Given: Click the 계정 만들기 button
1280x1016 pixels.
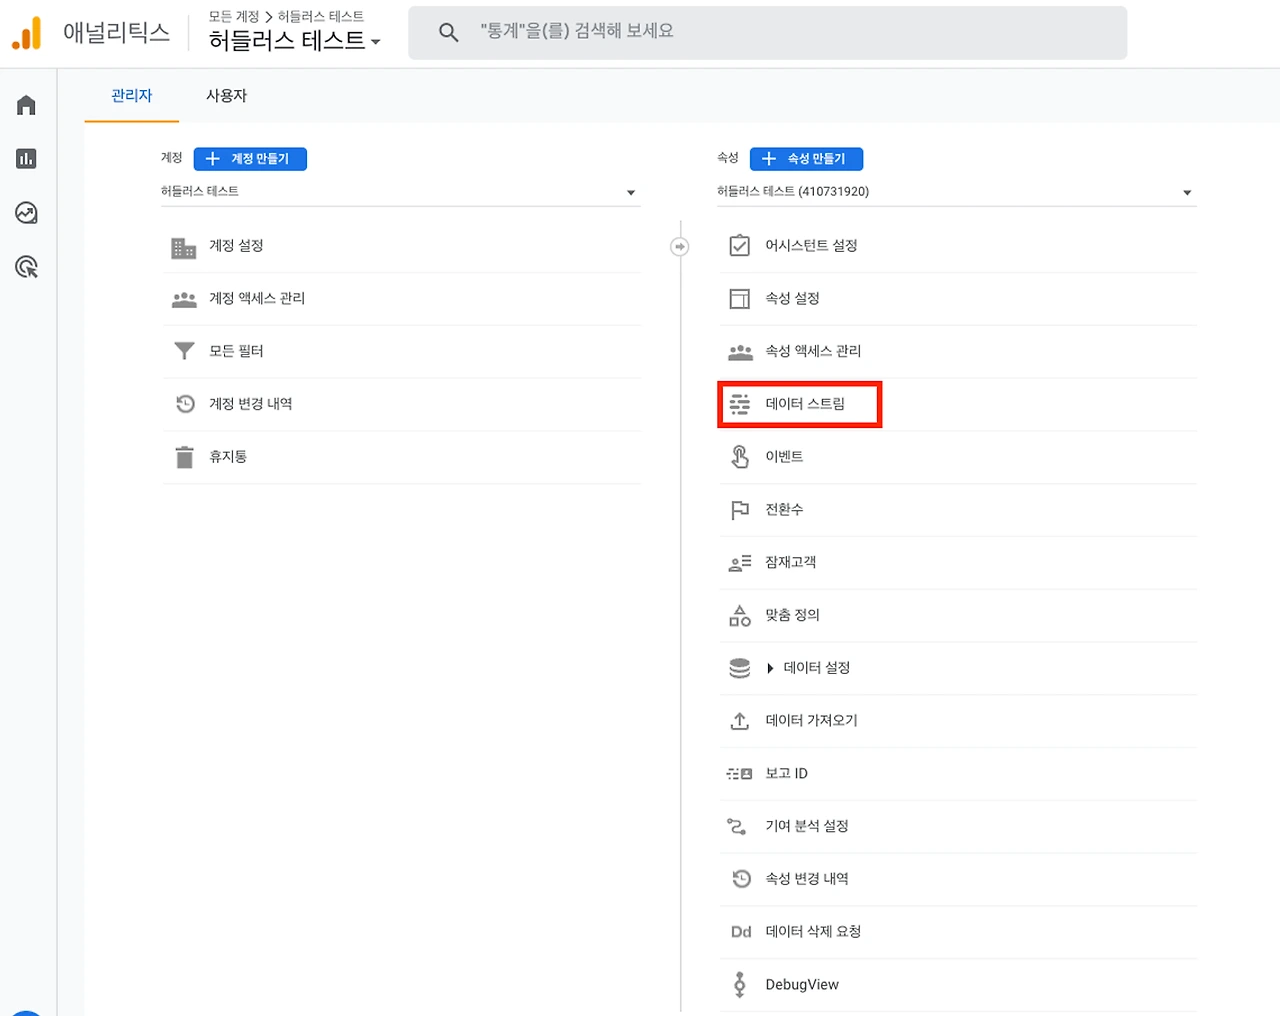Looking at the screenshot, I should tap(250, 159).
